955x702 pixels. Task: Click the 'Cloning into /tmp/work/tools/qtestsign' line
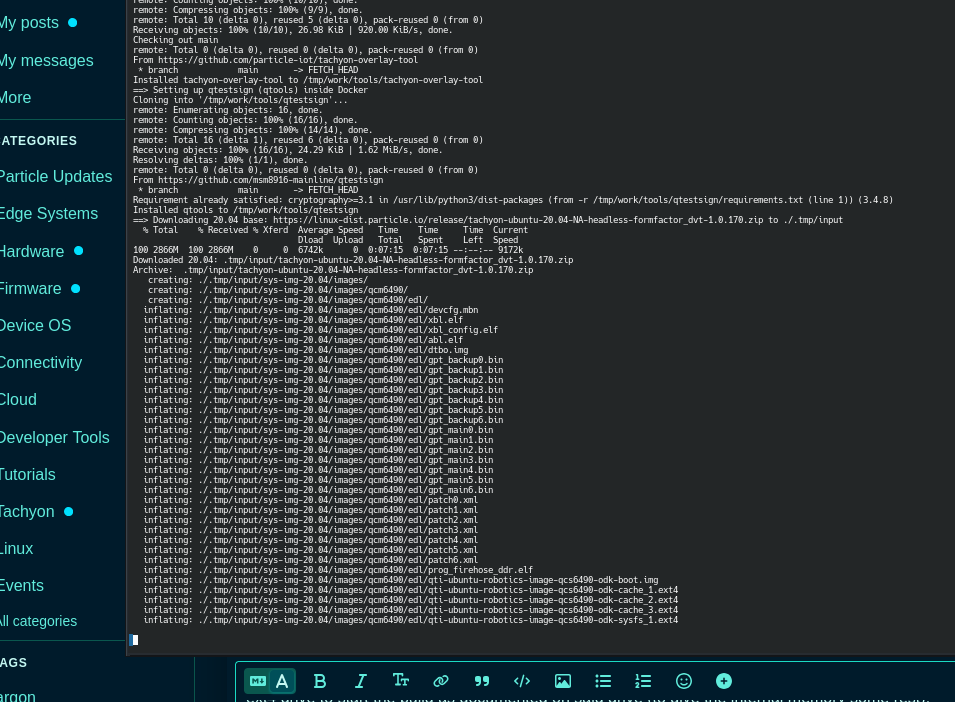(240, 100)
